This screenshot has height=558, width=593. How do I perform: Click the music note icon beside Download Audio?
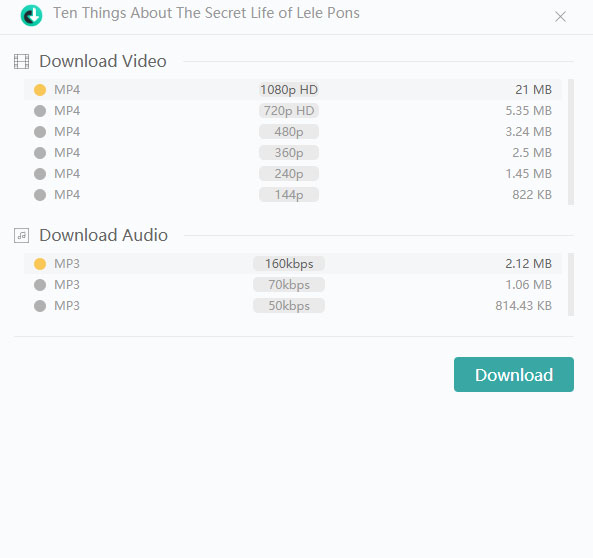click(x=22, y=235)
